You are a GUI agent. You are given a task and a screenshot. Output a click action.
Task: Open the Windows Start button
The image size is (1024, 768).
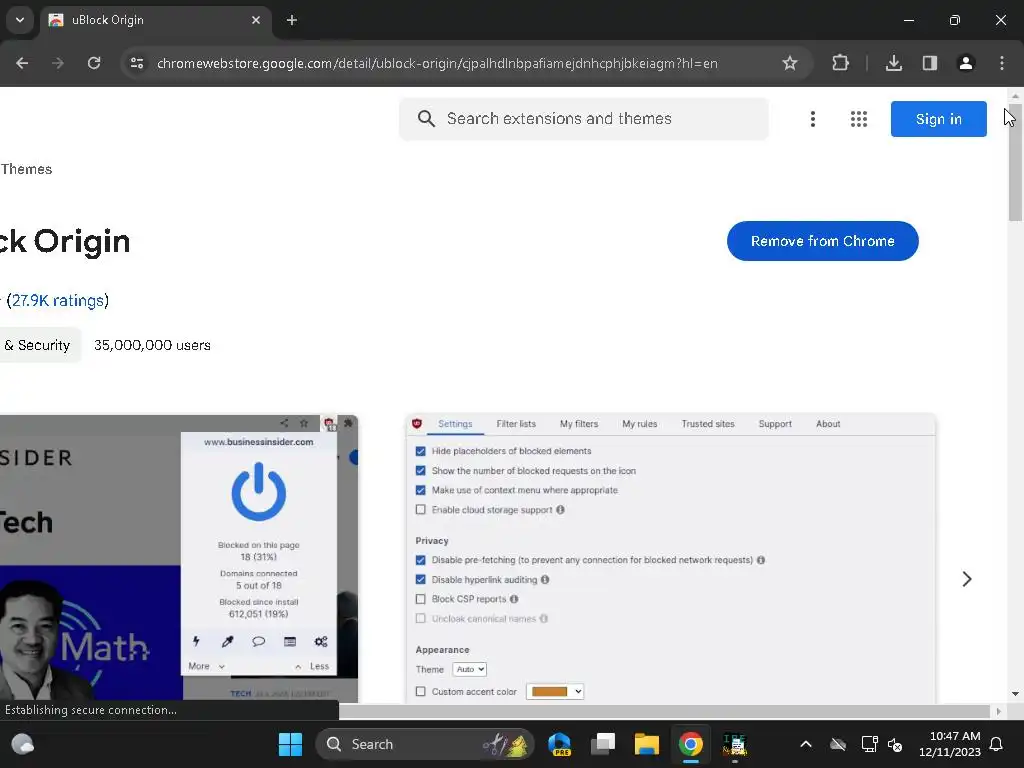click(290, 744)
